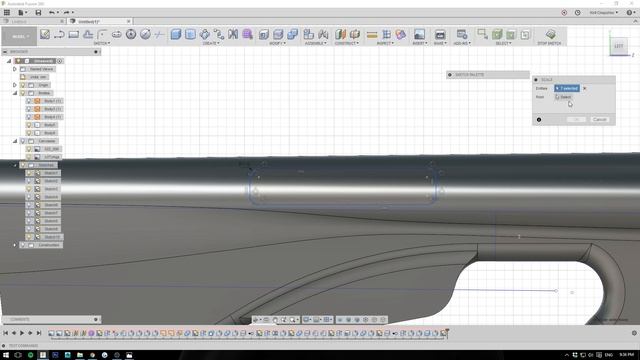640x360 pixels.
Task: Open timeline settings gear icon
Action: (634, 333)
